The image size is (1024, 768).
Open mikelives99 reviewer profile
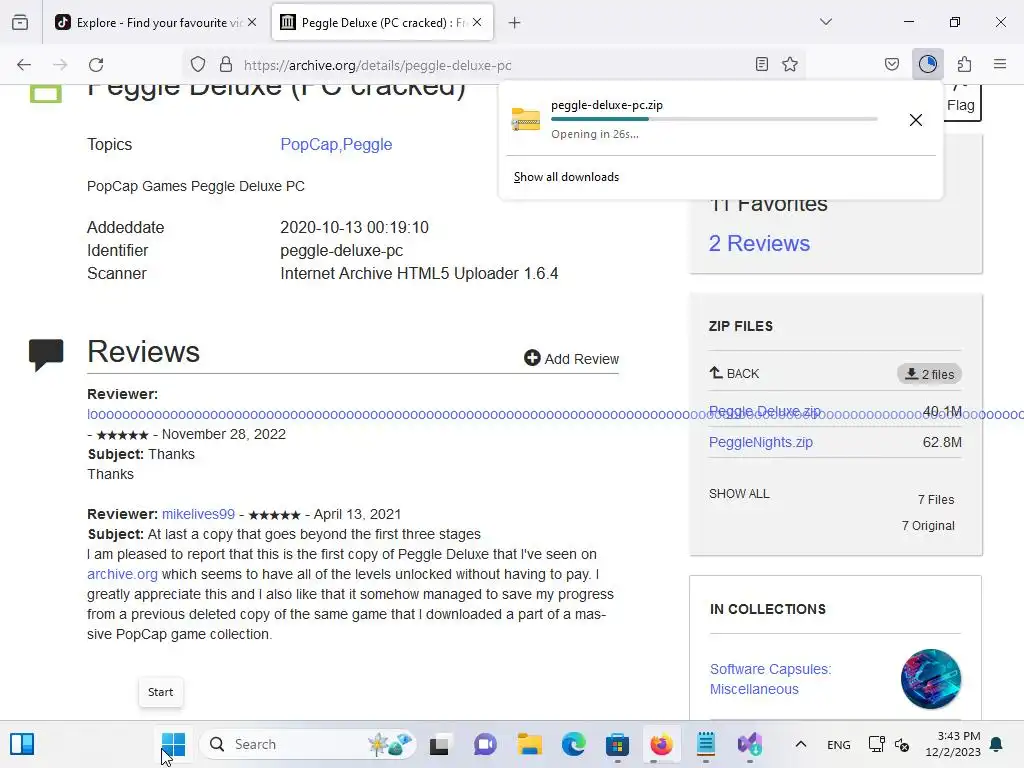(198, 514)
